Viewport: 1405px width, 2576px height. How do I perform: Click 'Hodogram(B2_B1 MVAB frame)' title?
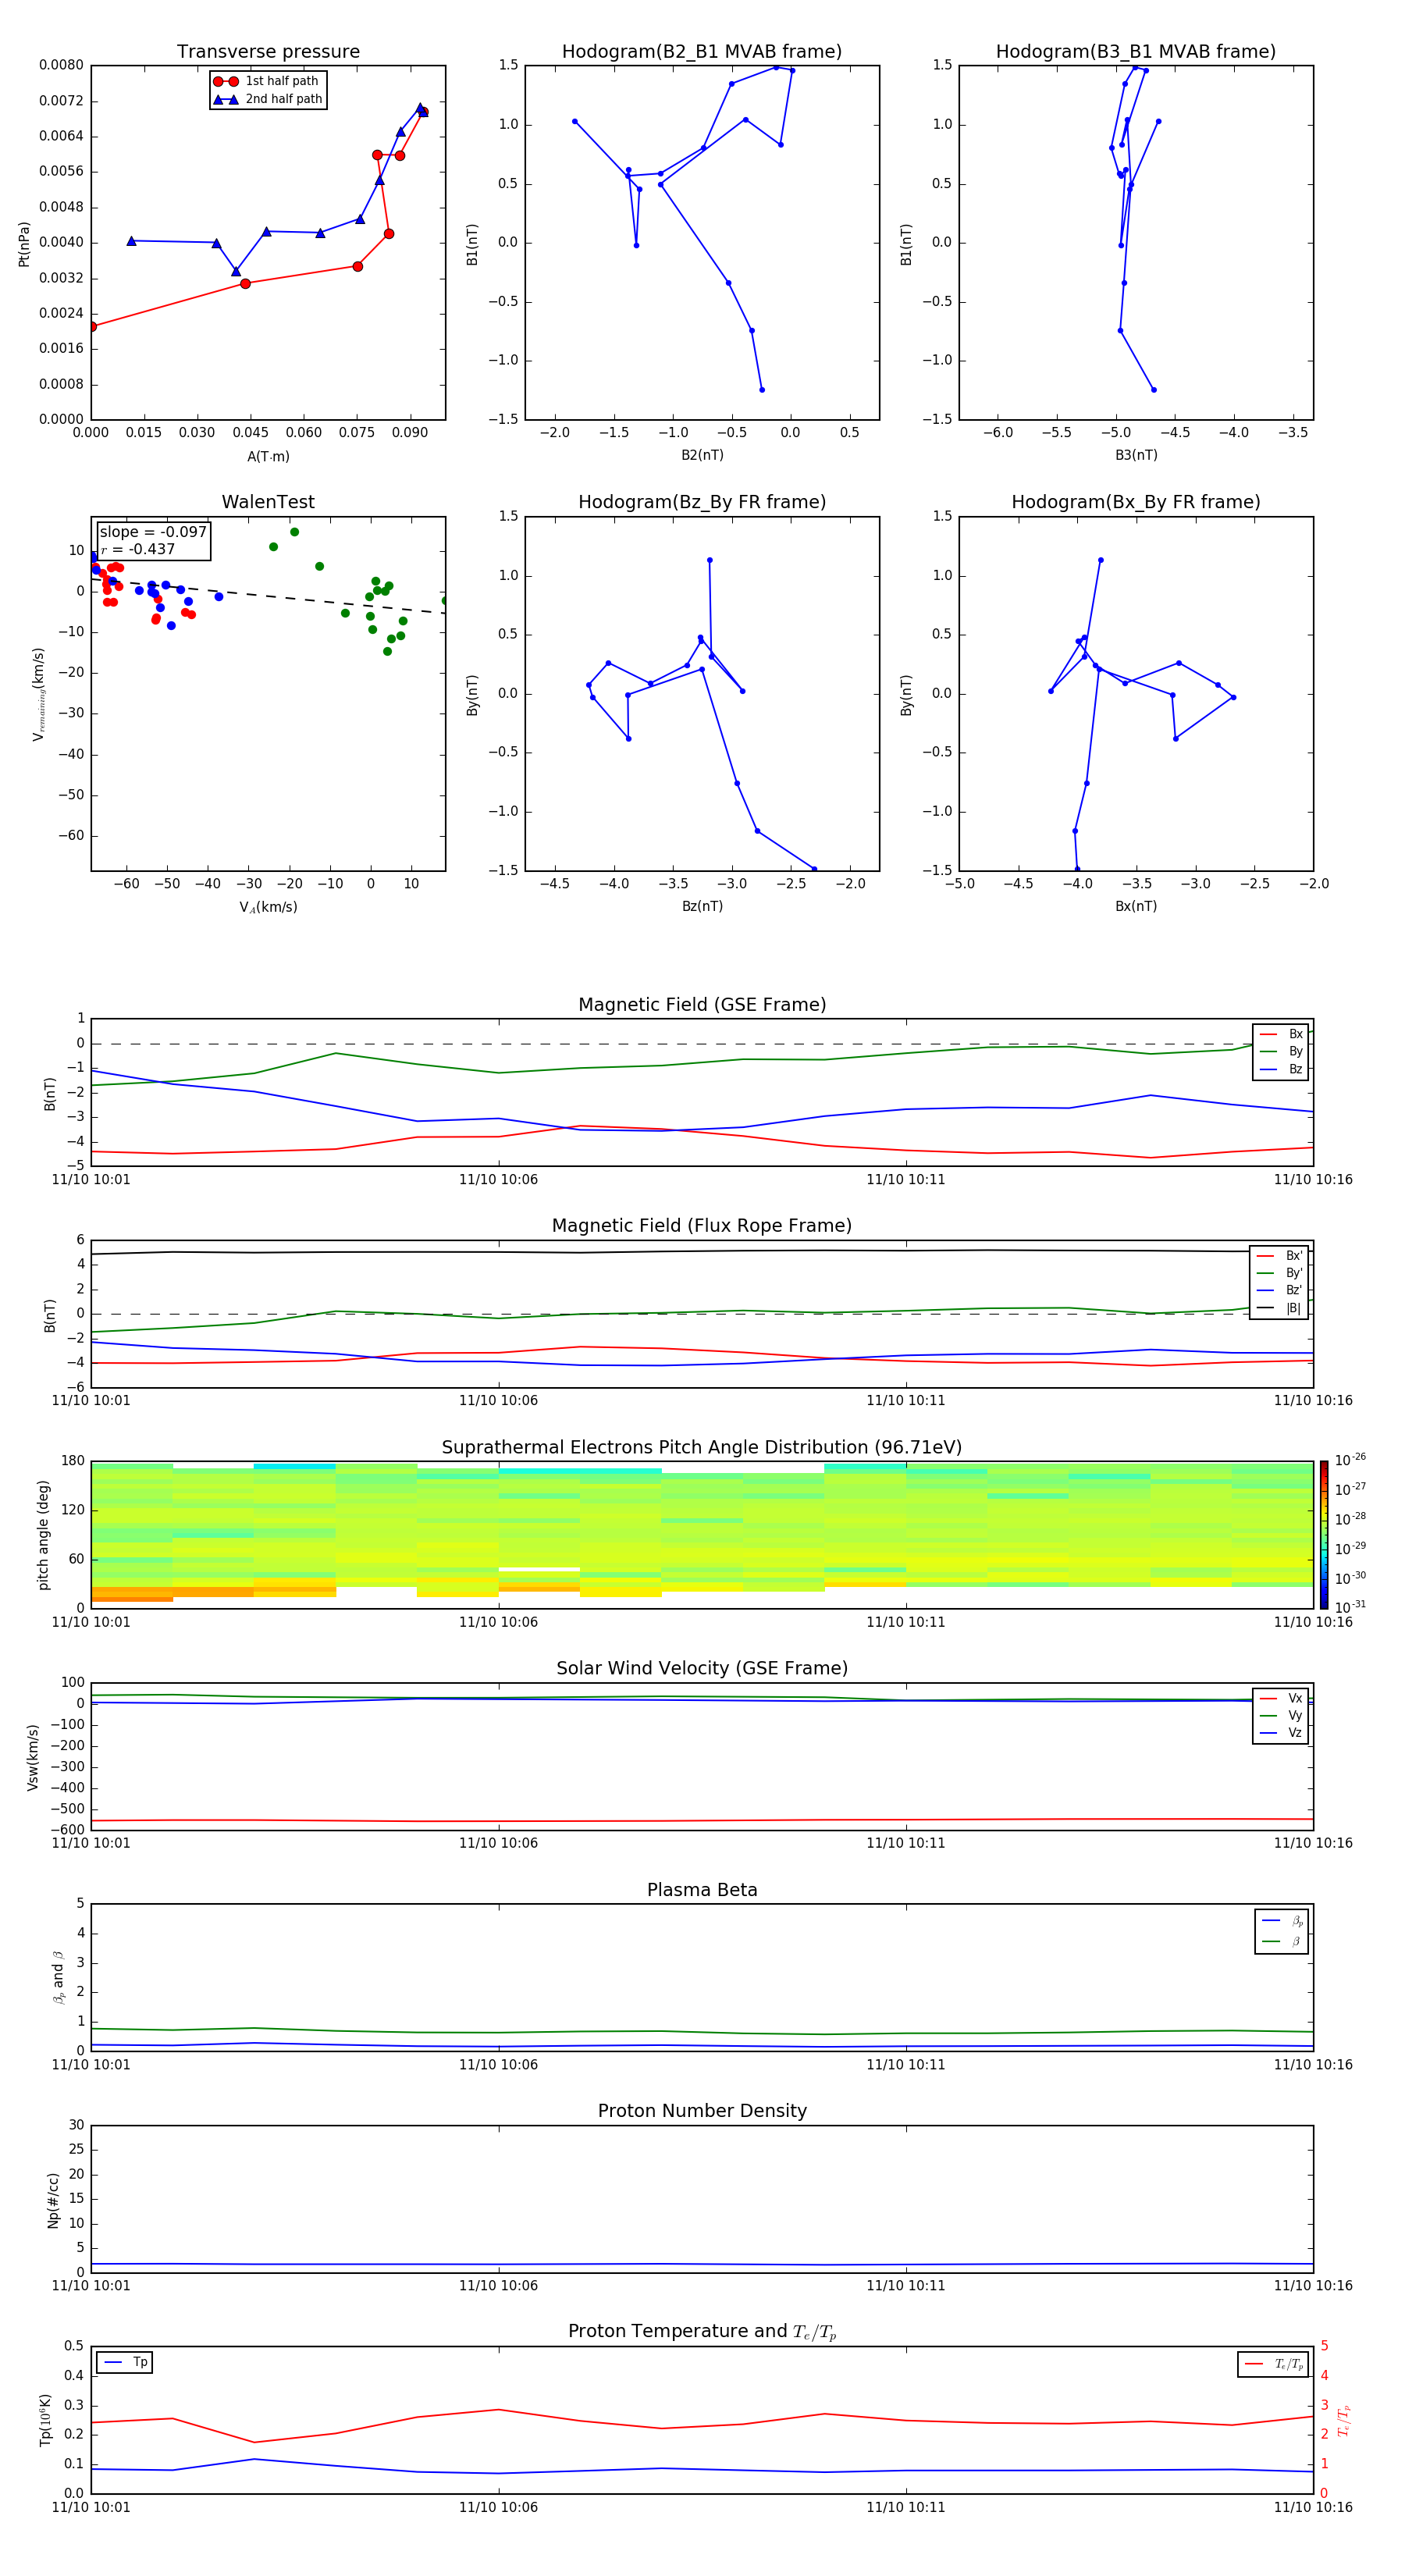[x=702, y=51]
